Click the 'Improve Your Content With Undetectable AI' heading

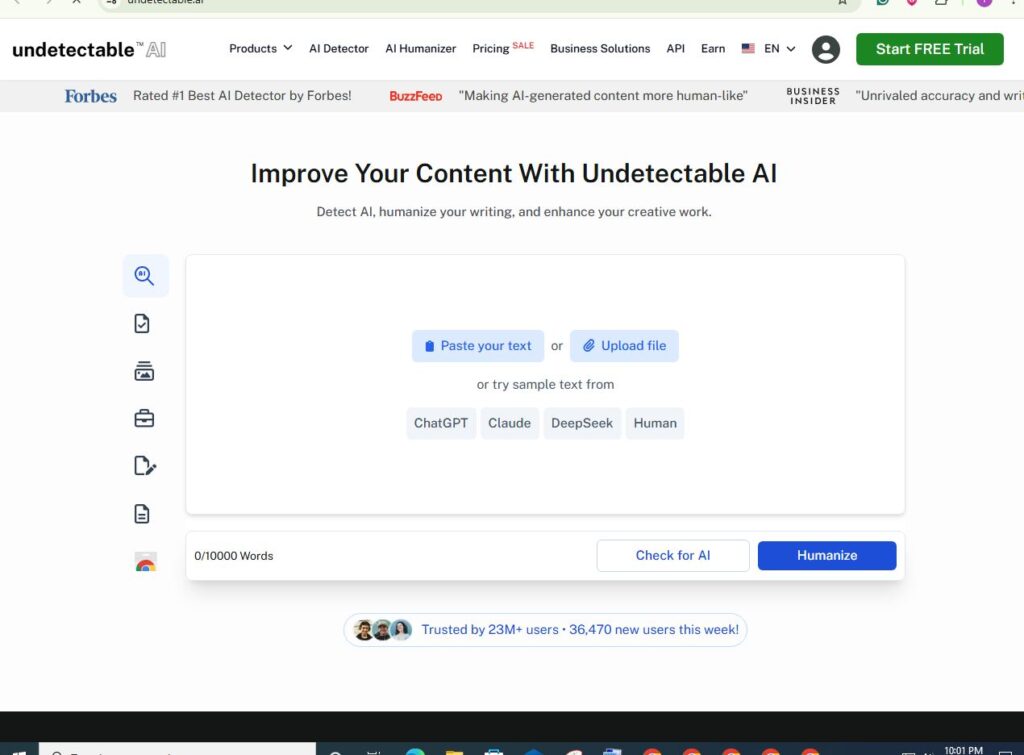click(514, 174)
